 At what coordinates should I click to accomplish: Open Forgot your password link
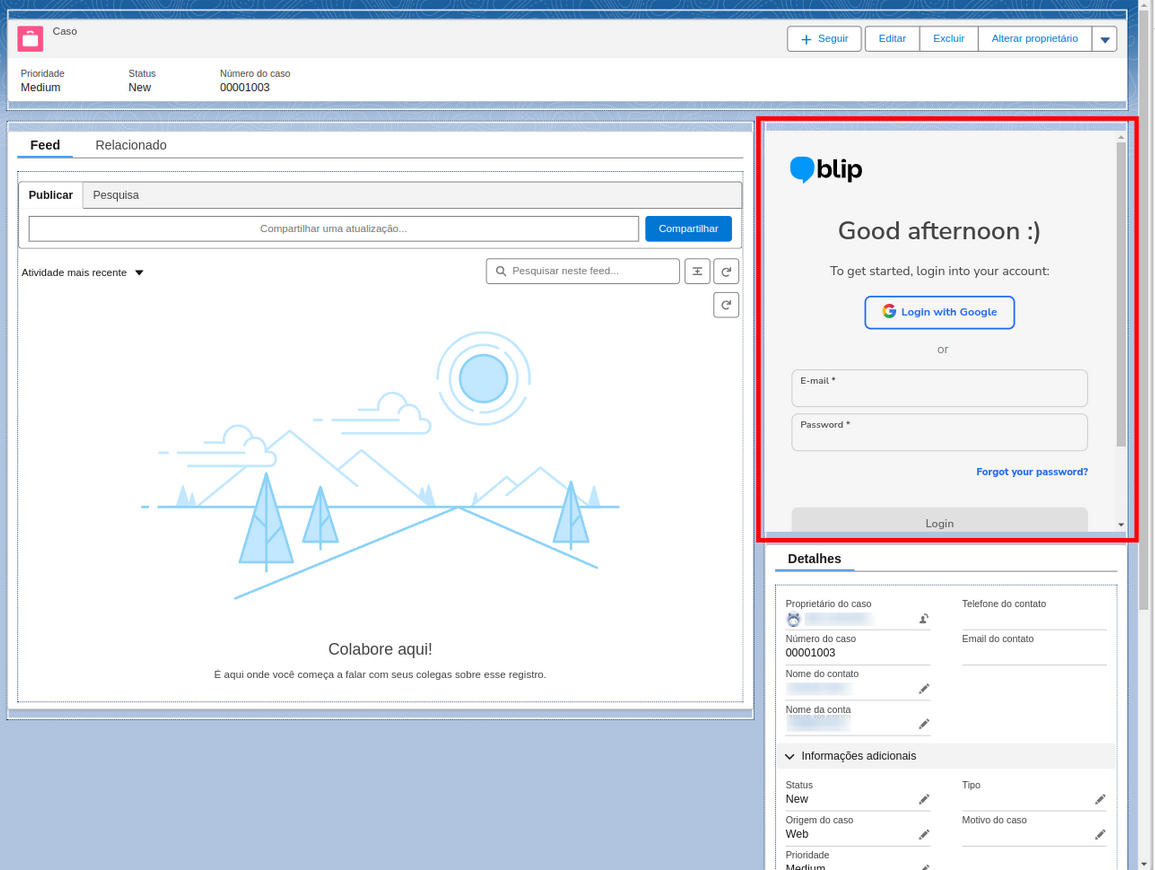click(1031, 472)
